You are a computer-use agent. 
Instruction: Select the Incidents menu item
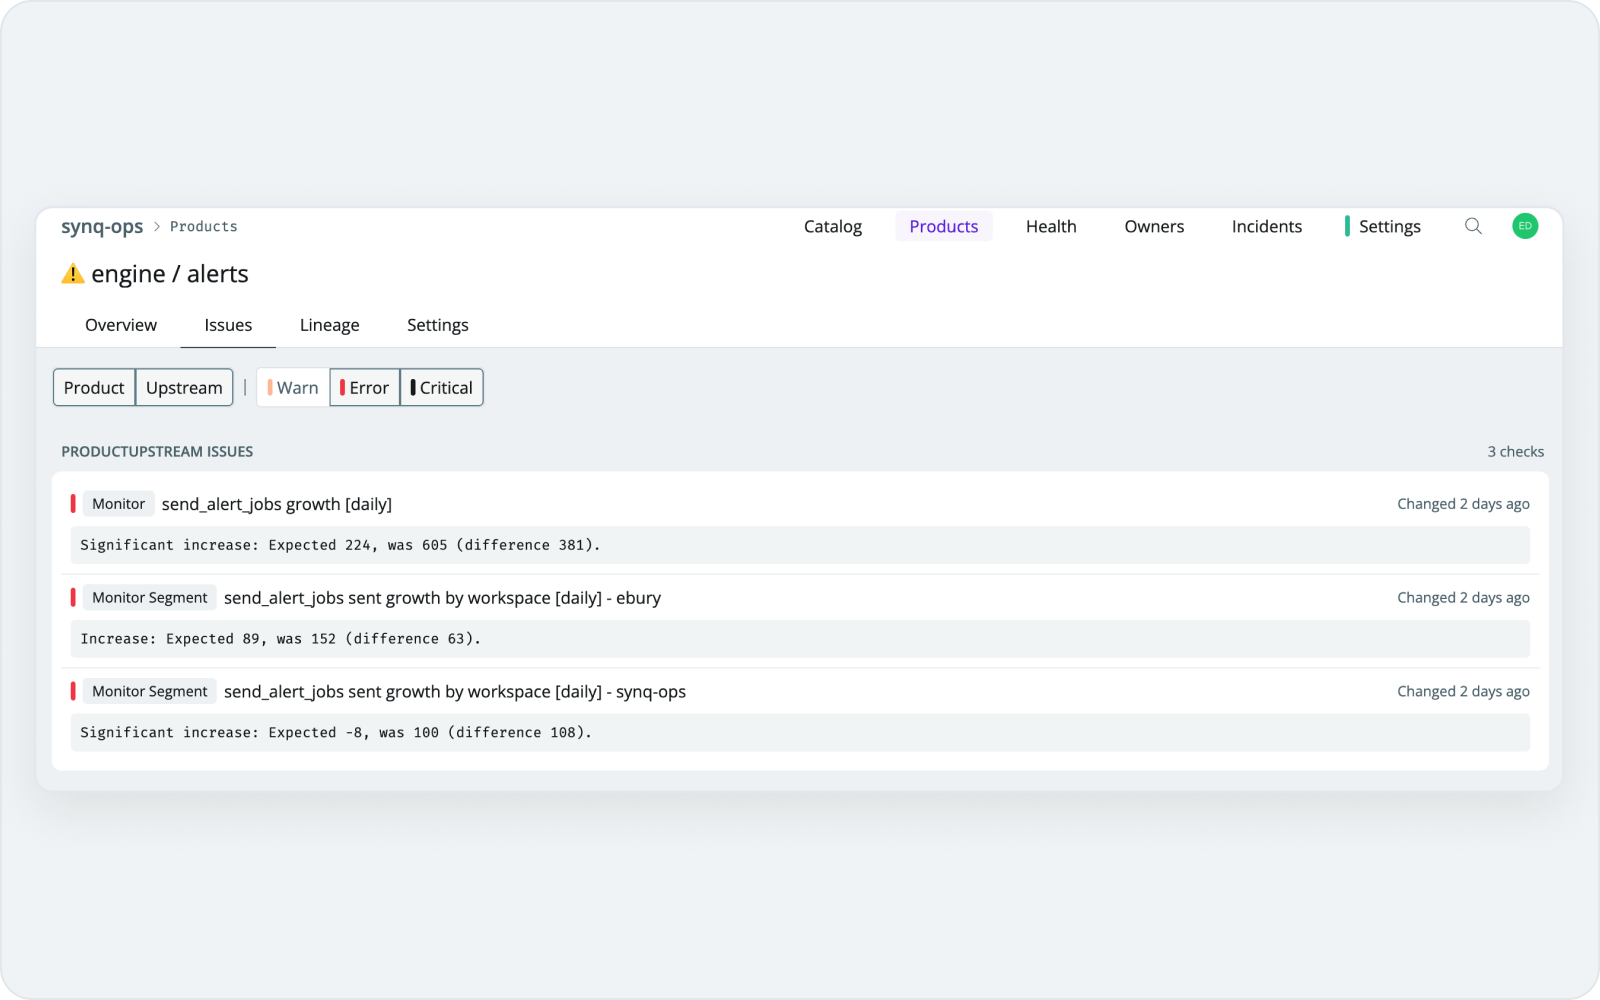tap(1266, 226)
